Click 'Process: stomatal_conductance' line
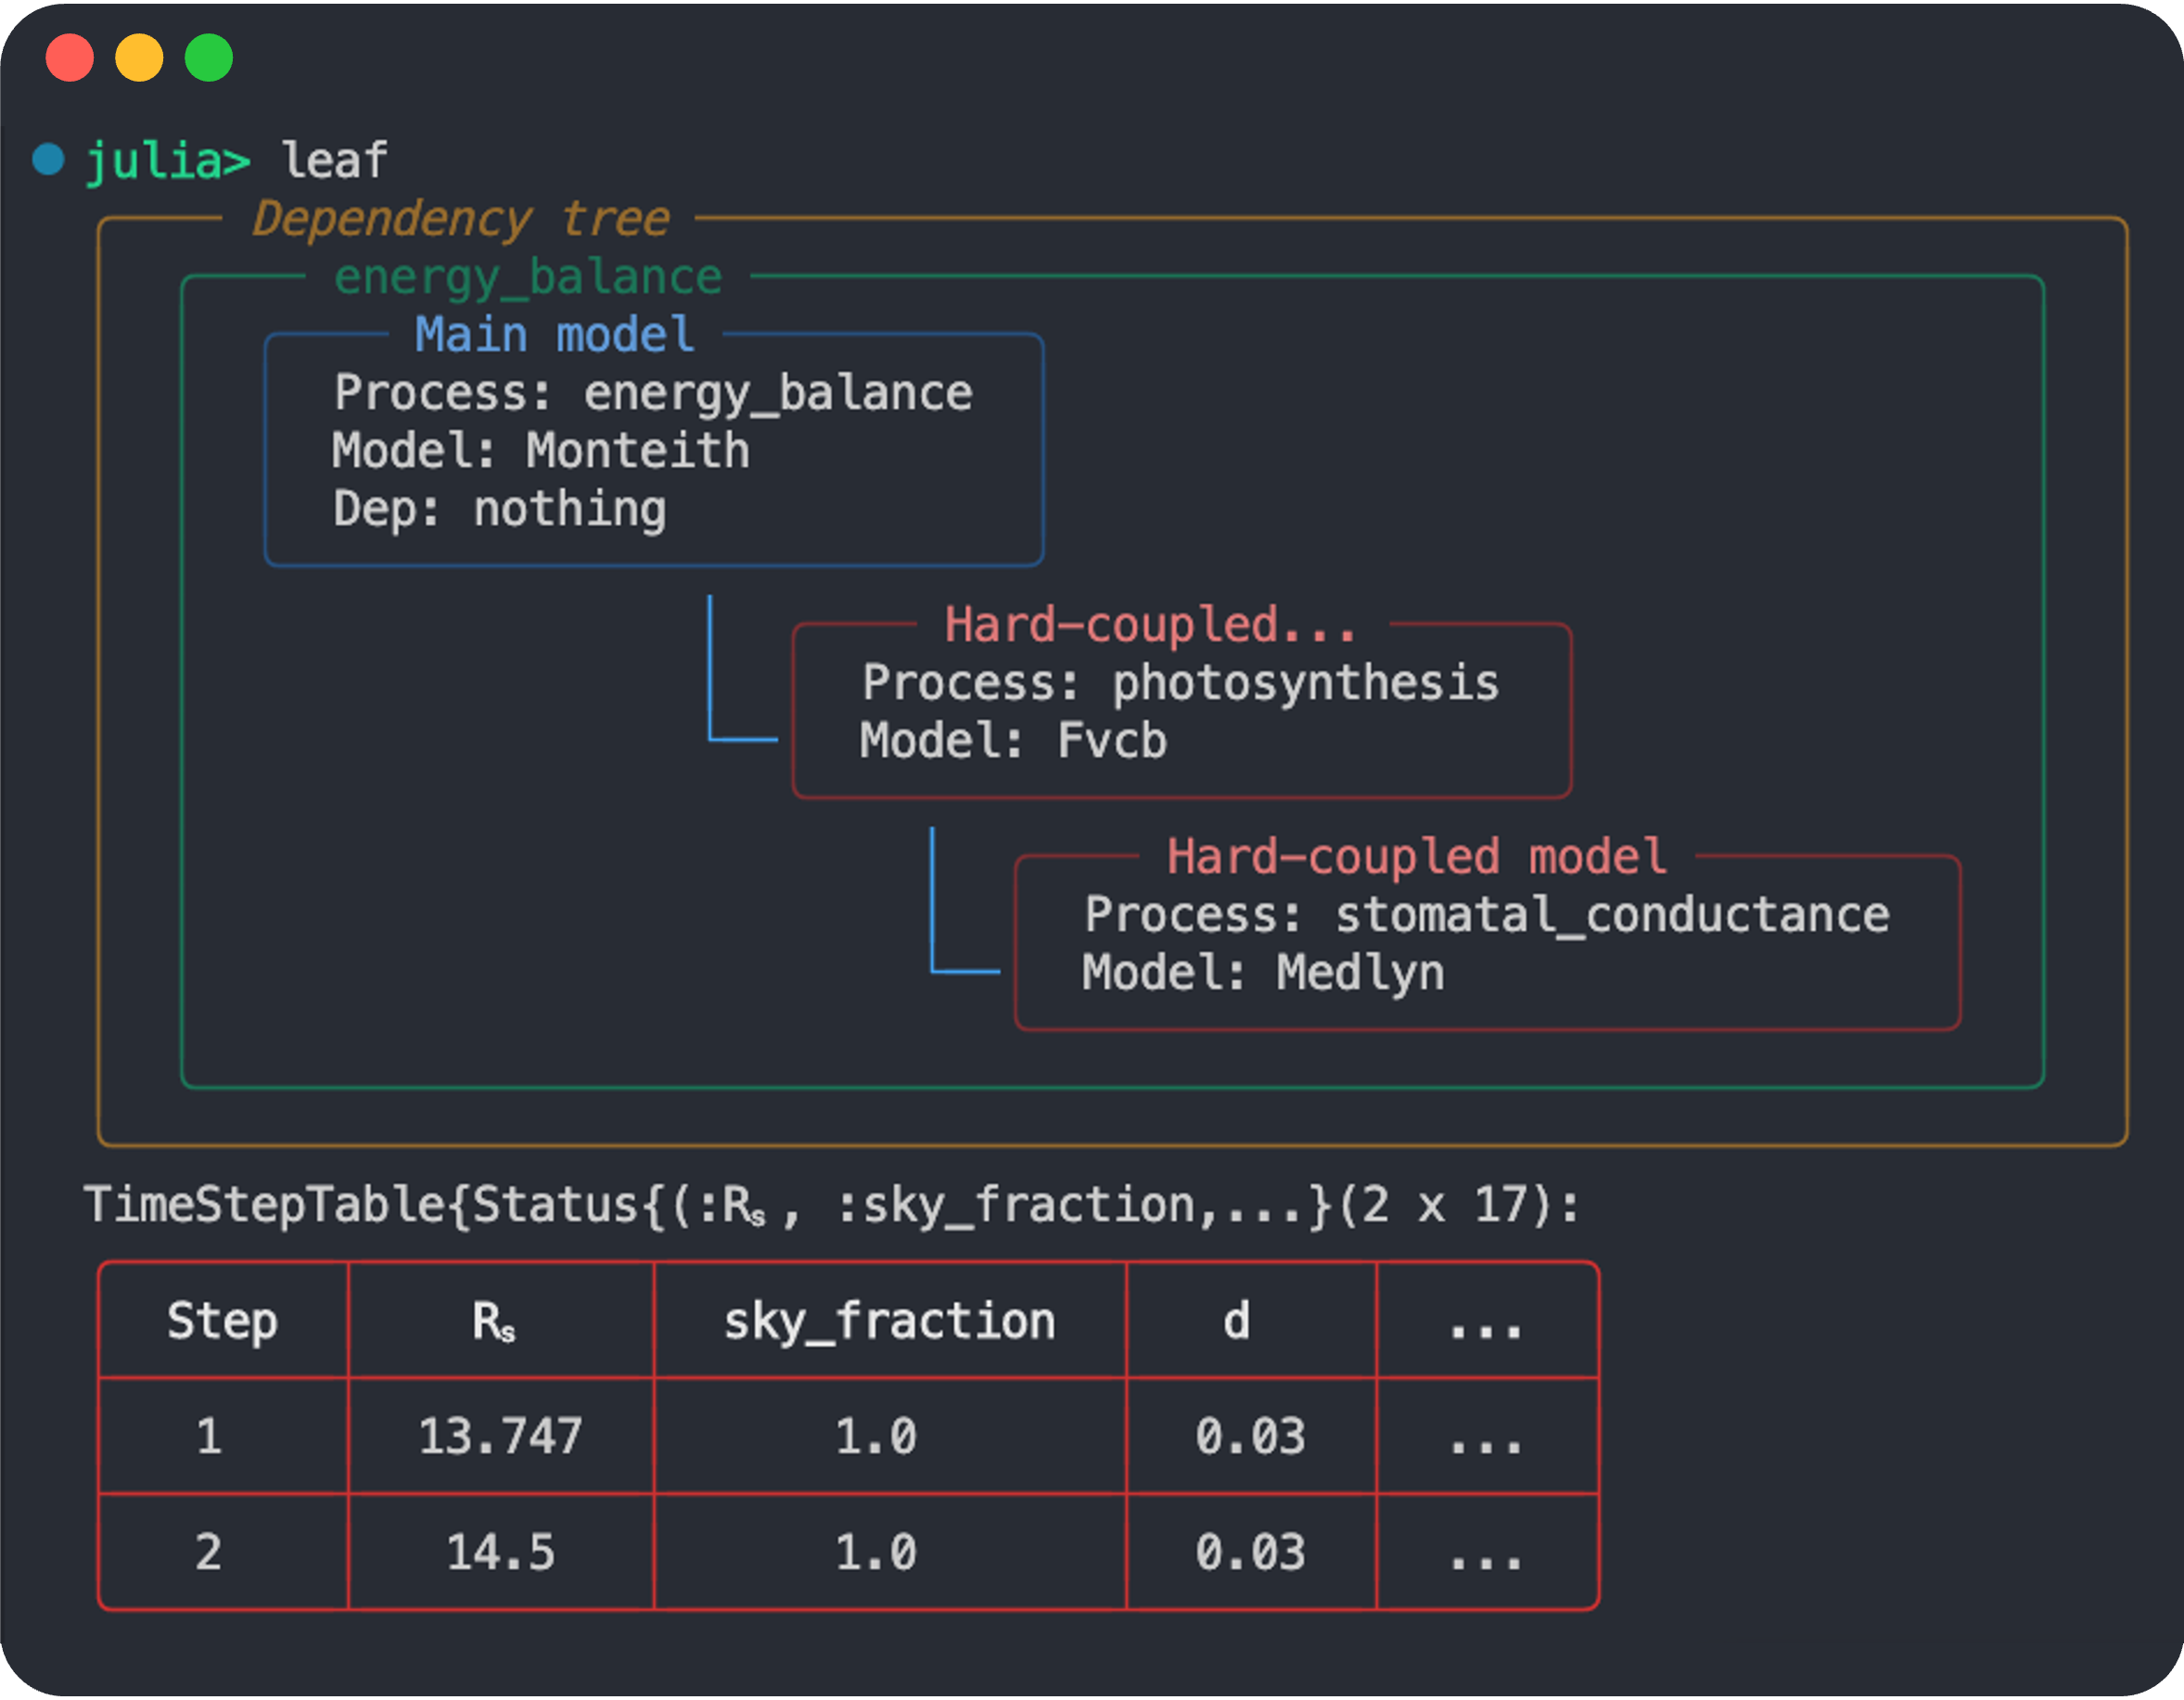 pyautogui.click(x=1488, y=916)
